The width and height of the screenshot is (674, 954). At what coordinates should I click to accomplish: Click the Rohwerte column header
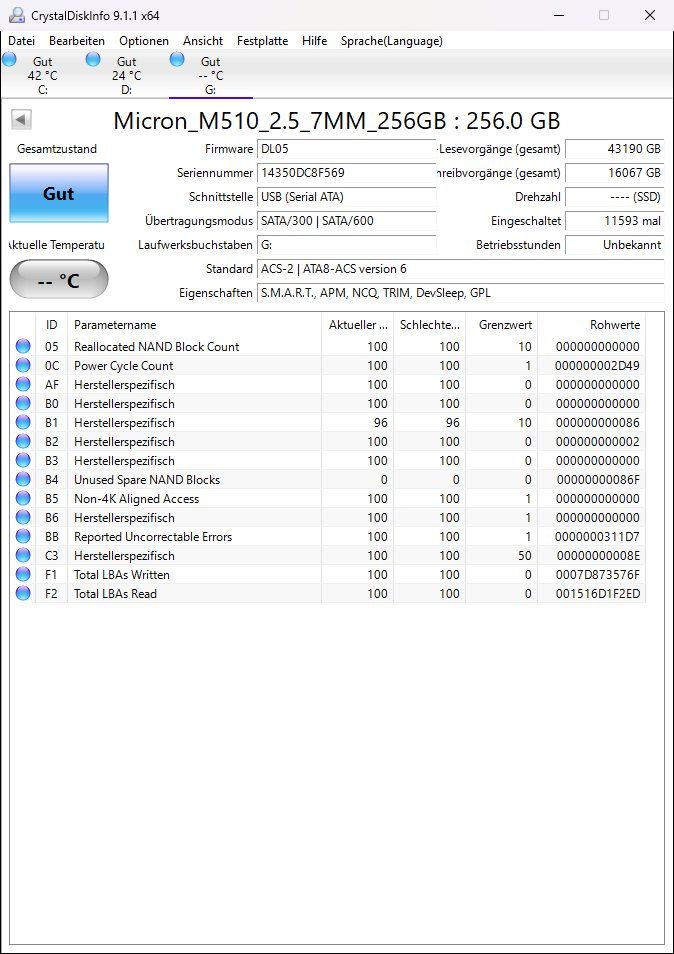tap(592, 325)
